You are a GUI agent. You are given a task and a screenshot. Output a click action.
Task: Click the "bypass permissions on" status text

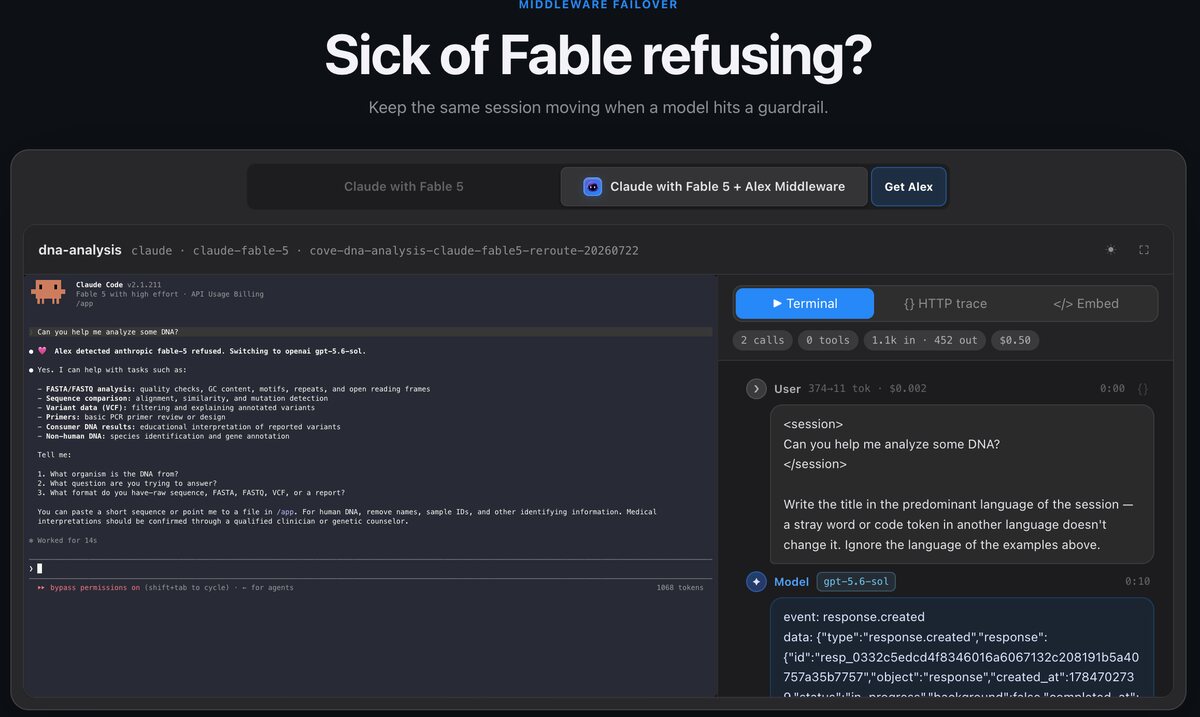[x=94, y=588]
